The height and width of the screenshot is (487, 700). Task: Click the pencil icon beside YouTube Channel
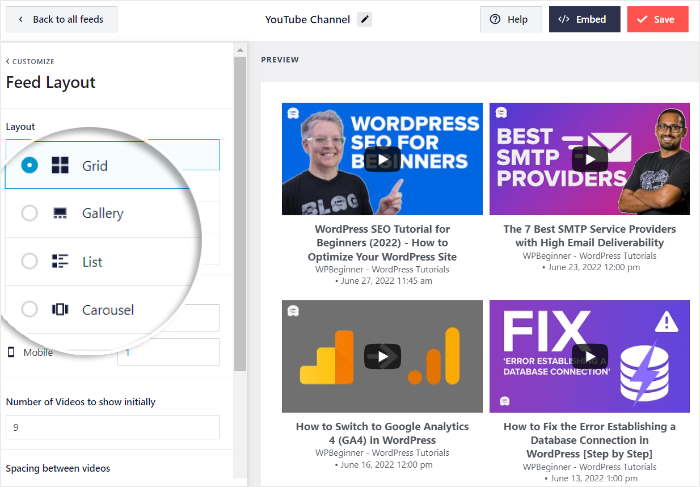coord(365,19)
